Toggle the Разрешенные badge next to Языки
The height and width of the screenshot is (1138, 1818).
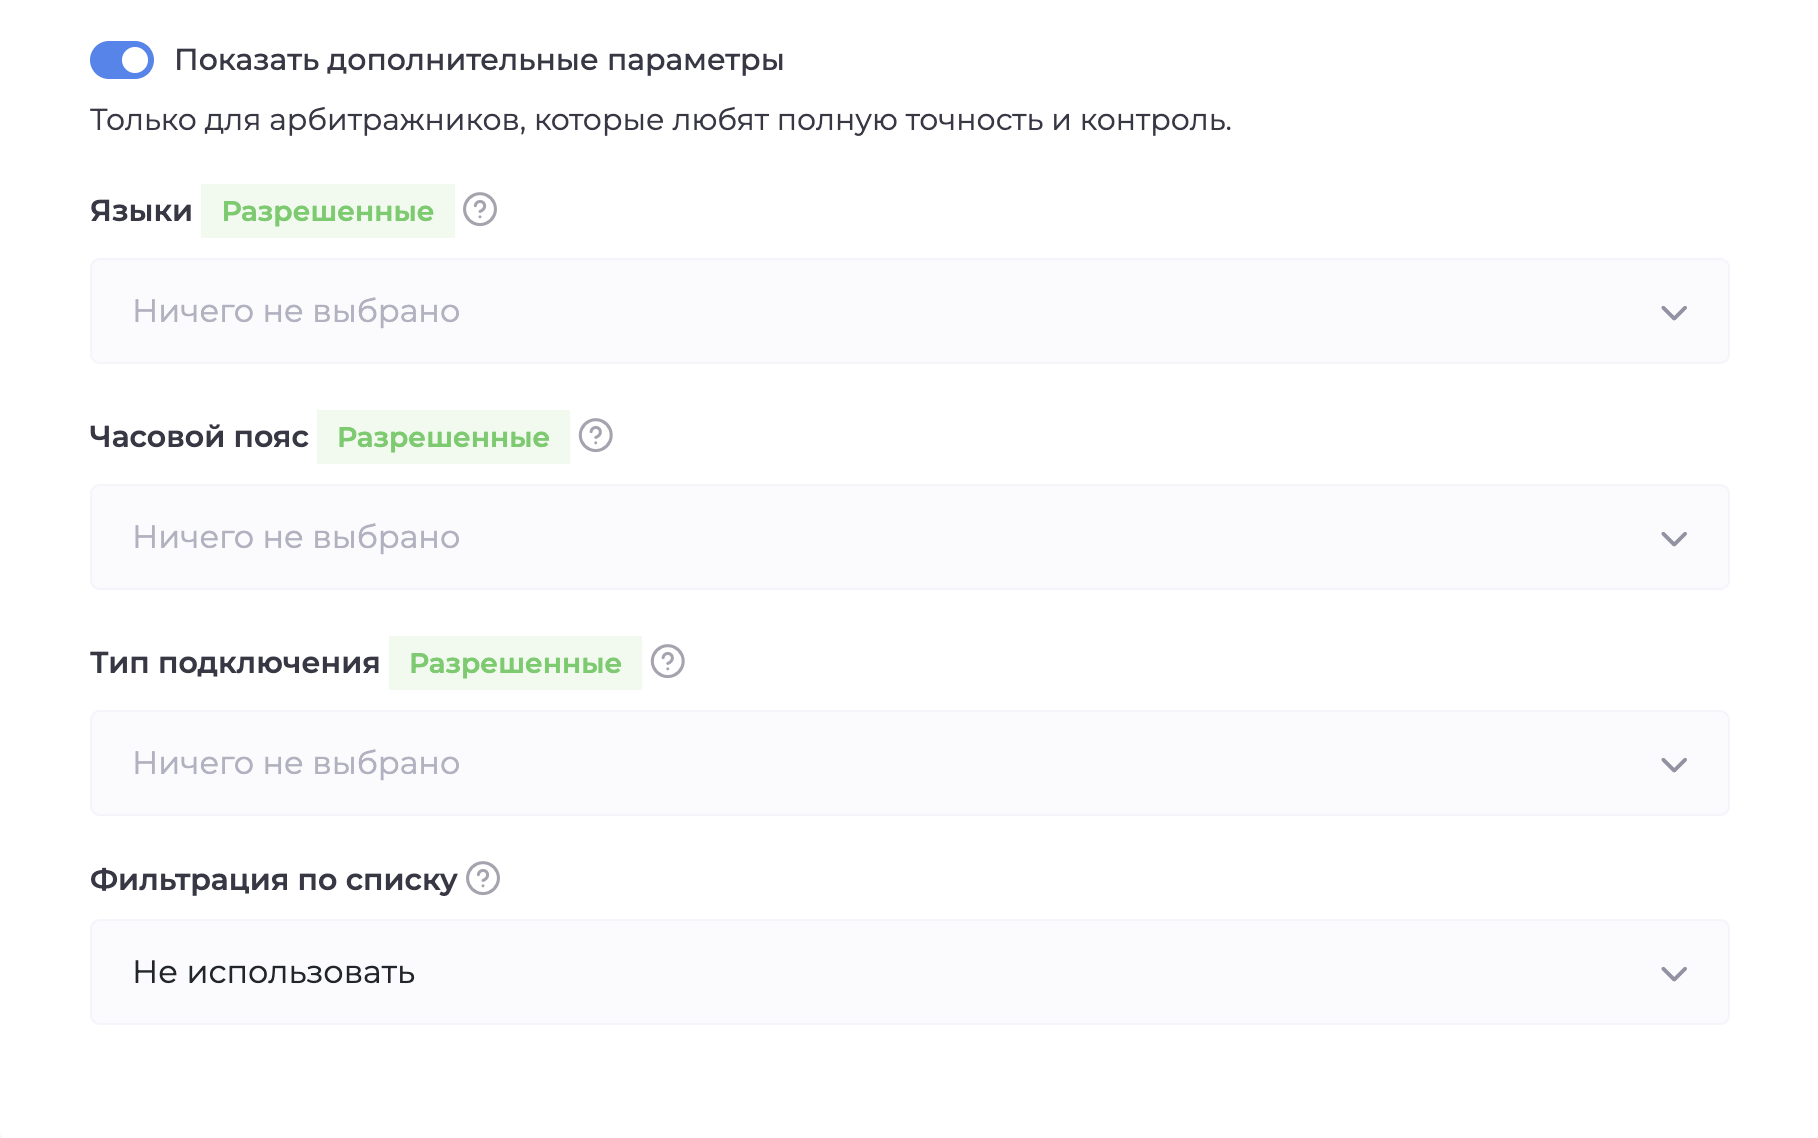tap(327, 210)
